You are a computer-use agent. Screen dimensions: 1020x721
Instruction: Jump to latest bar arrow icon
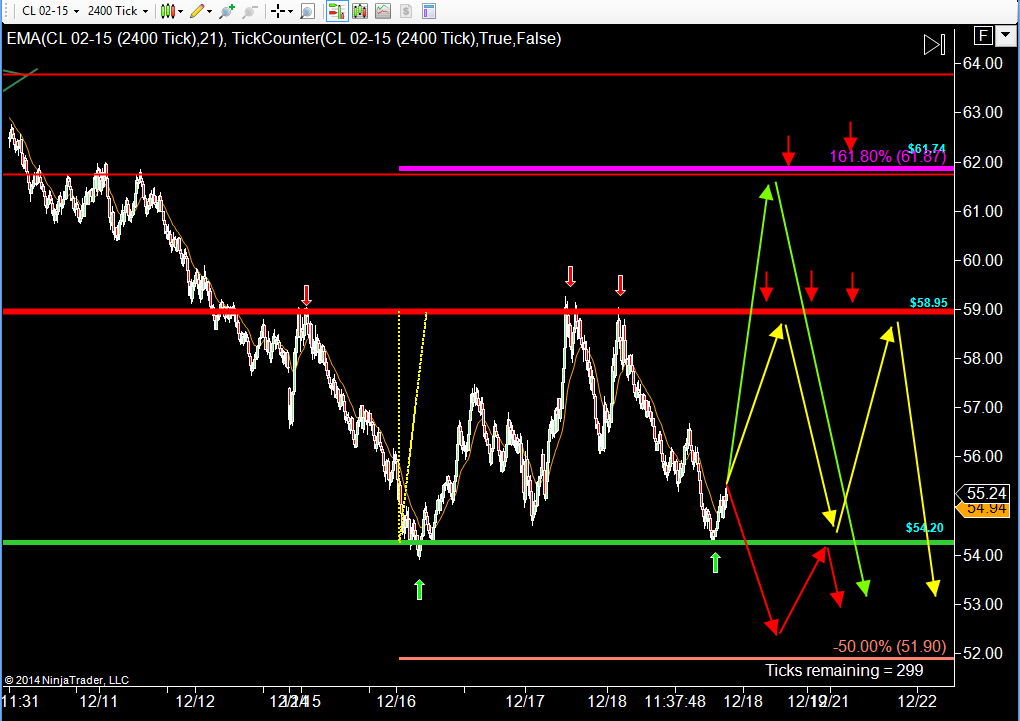coord(934,44)
